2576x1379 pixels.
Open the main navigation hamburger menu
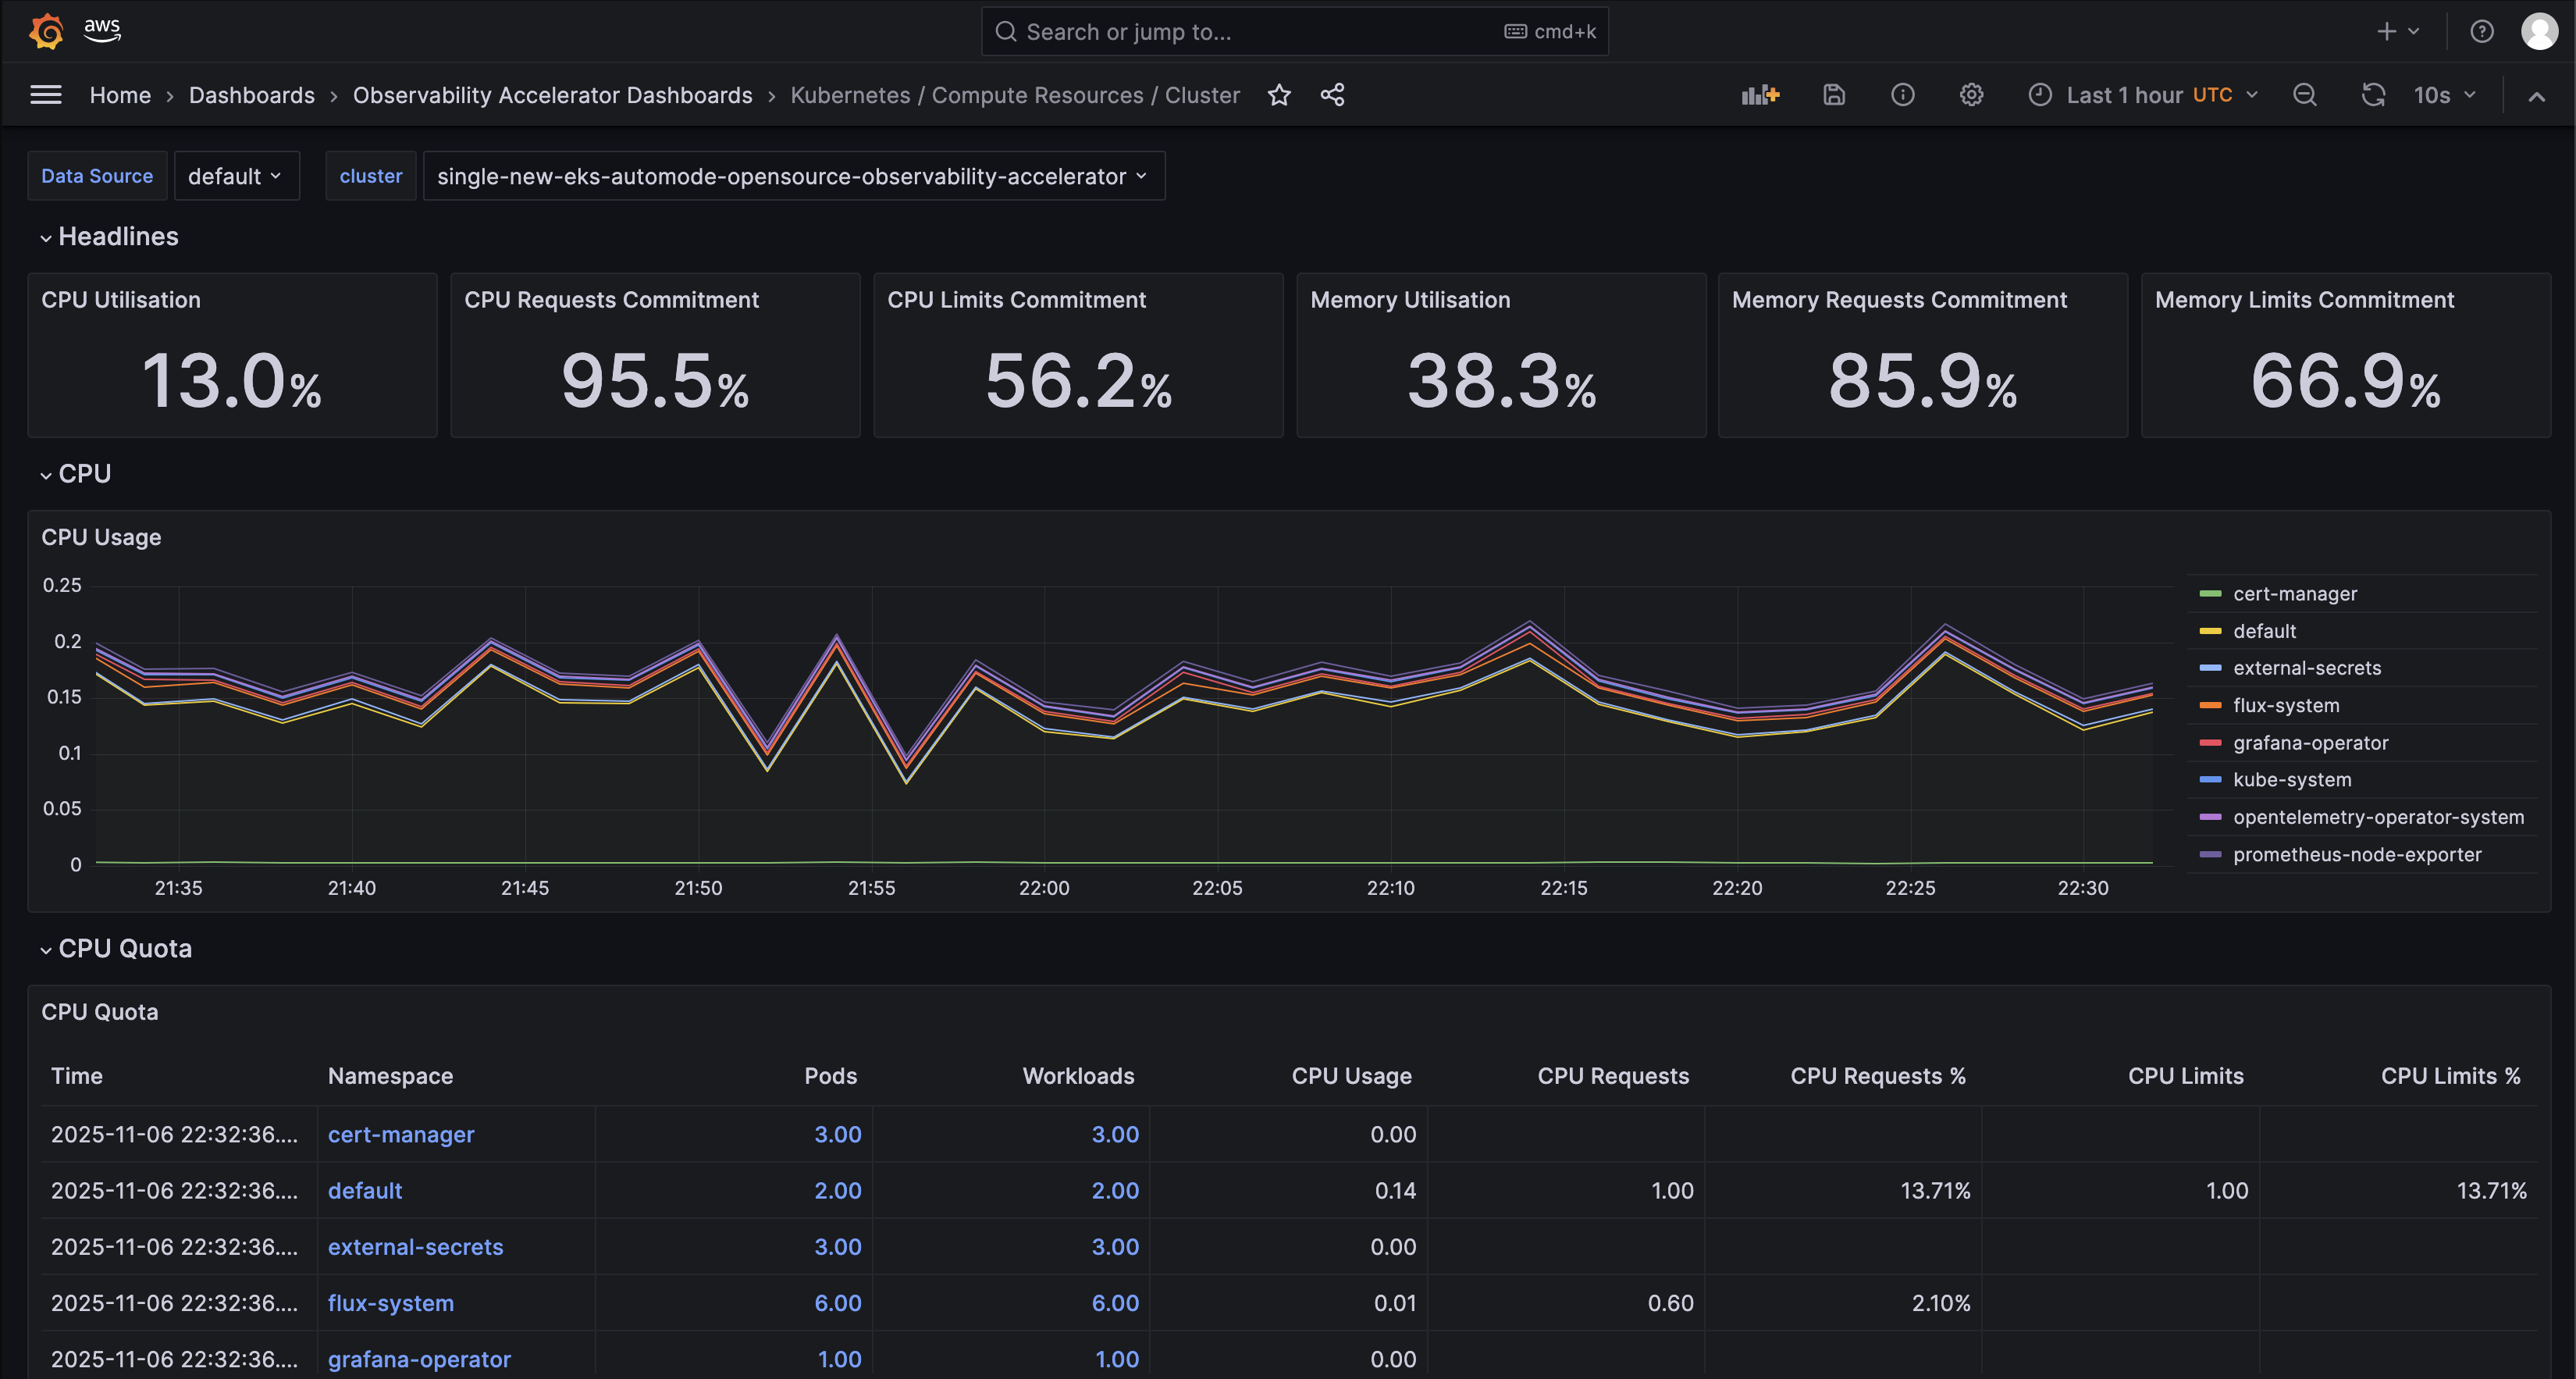[x=46, y=94]
